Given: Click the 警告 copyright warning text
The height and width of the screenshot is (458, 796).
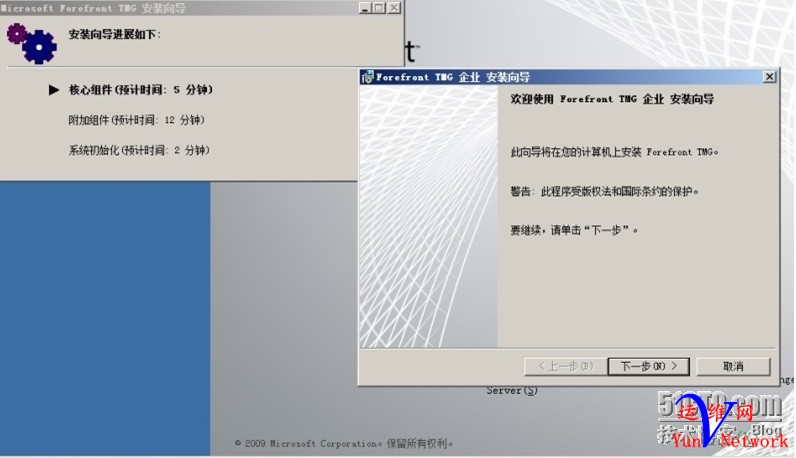Looking at the screenshot, I should (x=605, y=191).
